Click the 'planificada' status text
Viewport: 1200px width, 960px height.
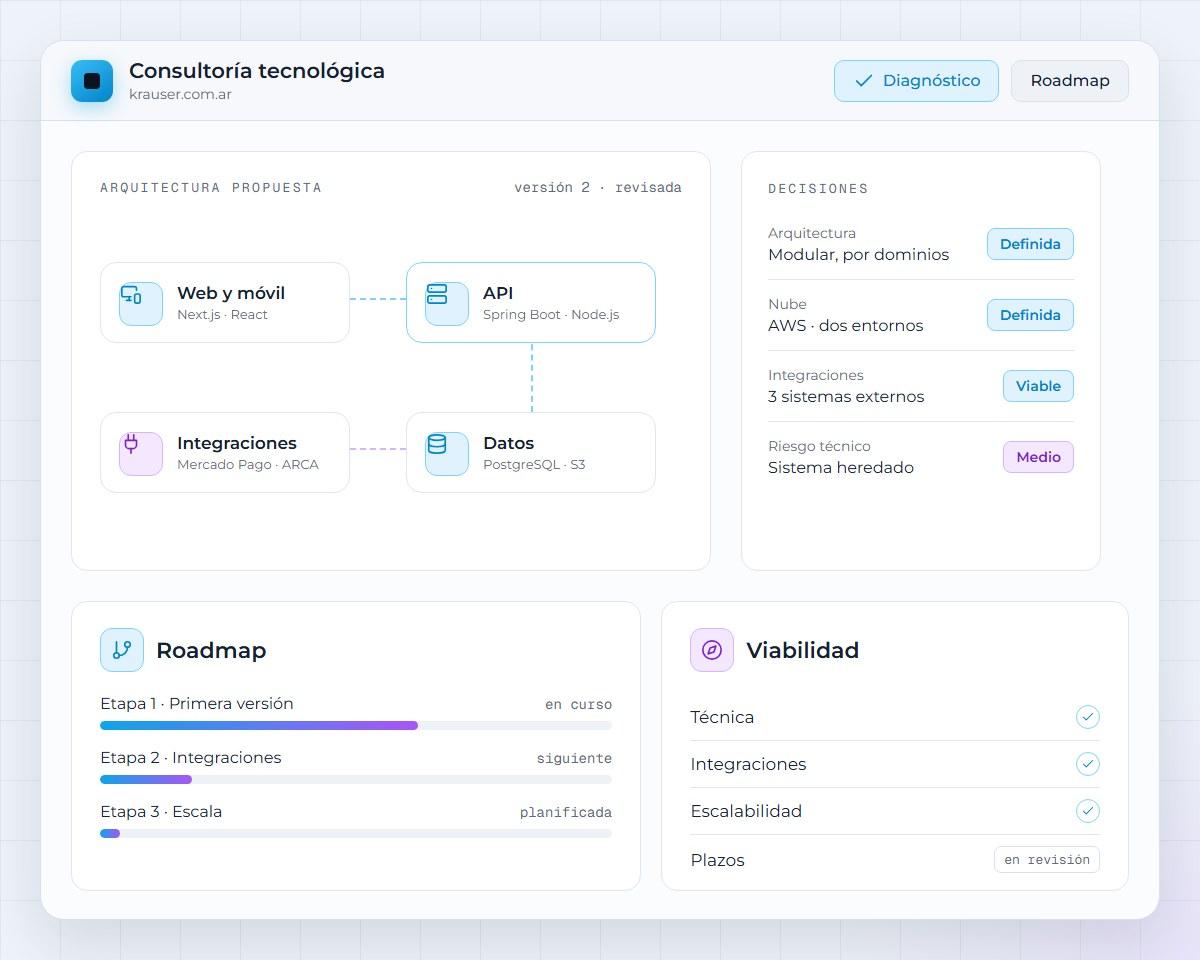click(x=566, y=813)
